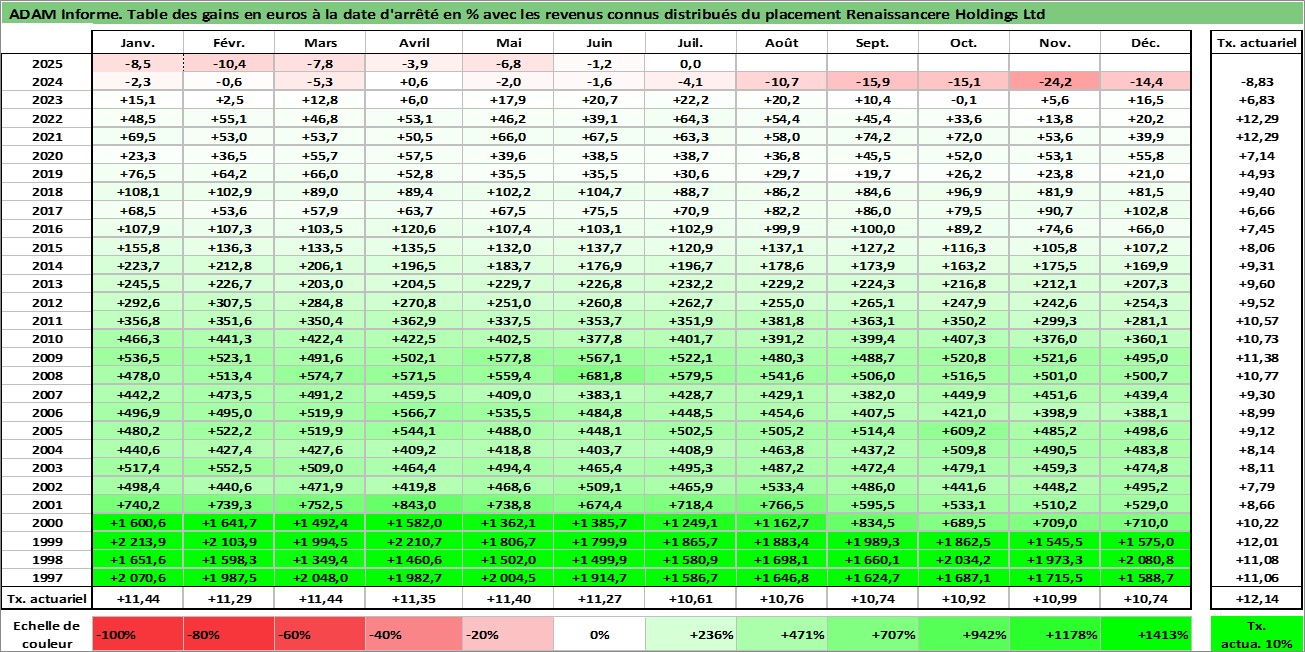The width and height of the screenshot is (1305, 652).
Task: Click the Nov. actuarial rate +10,99 in bottom row
Action: click(1055, 598)
